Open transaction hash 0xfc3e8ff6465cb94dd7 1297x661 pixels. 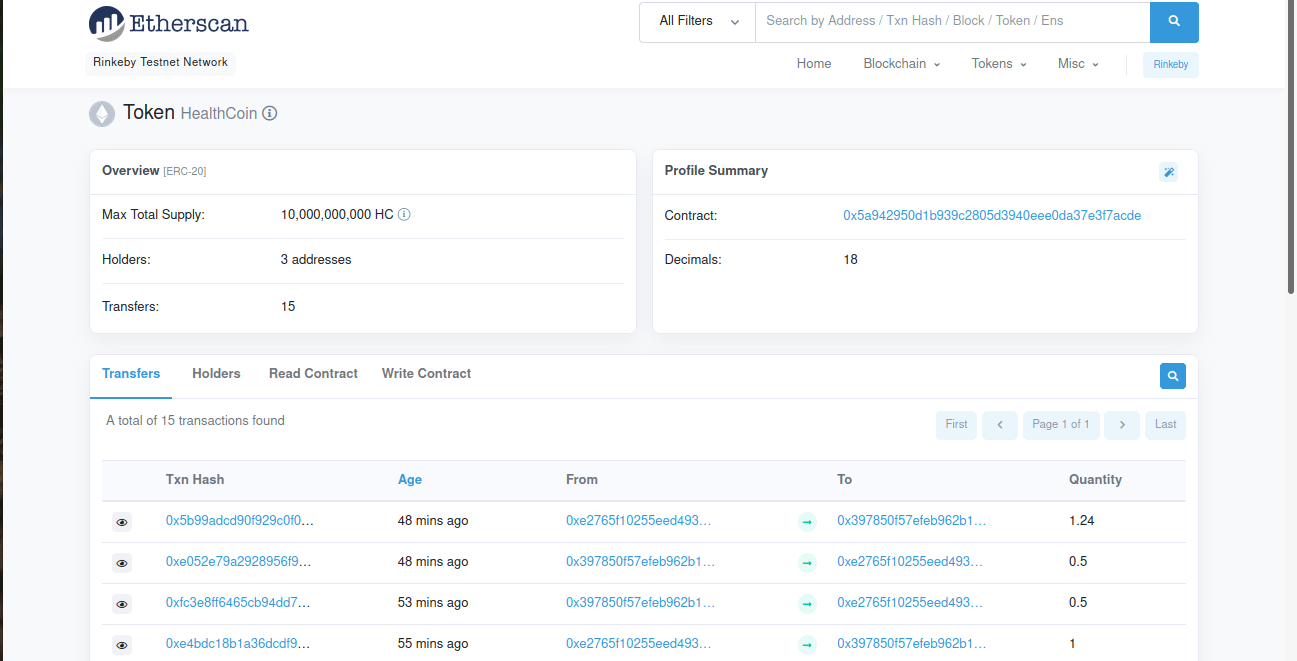pos(238,603)
